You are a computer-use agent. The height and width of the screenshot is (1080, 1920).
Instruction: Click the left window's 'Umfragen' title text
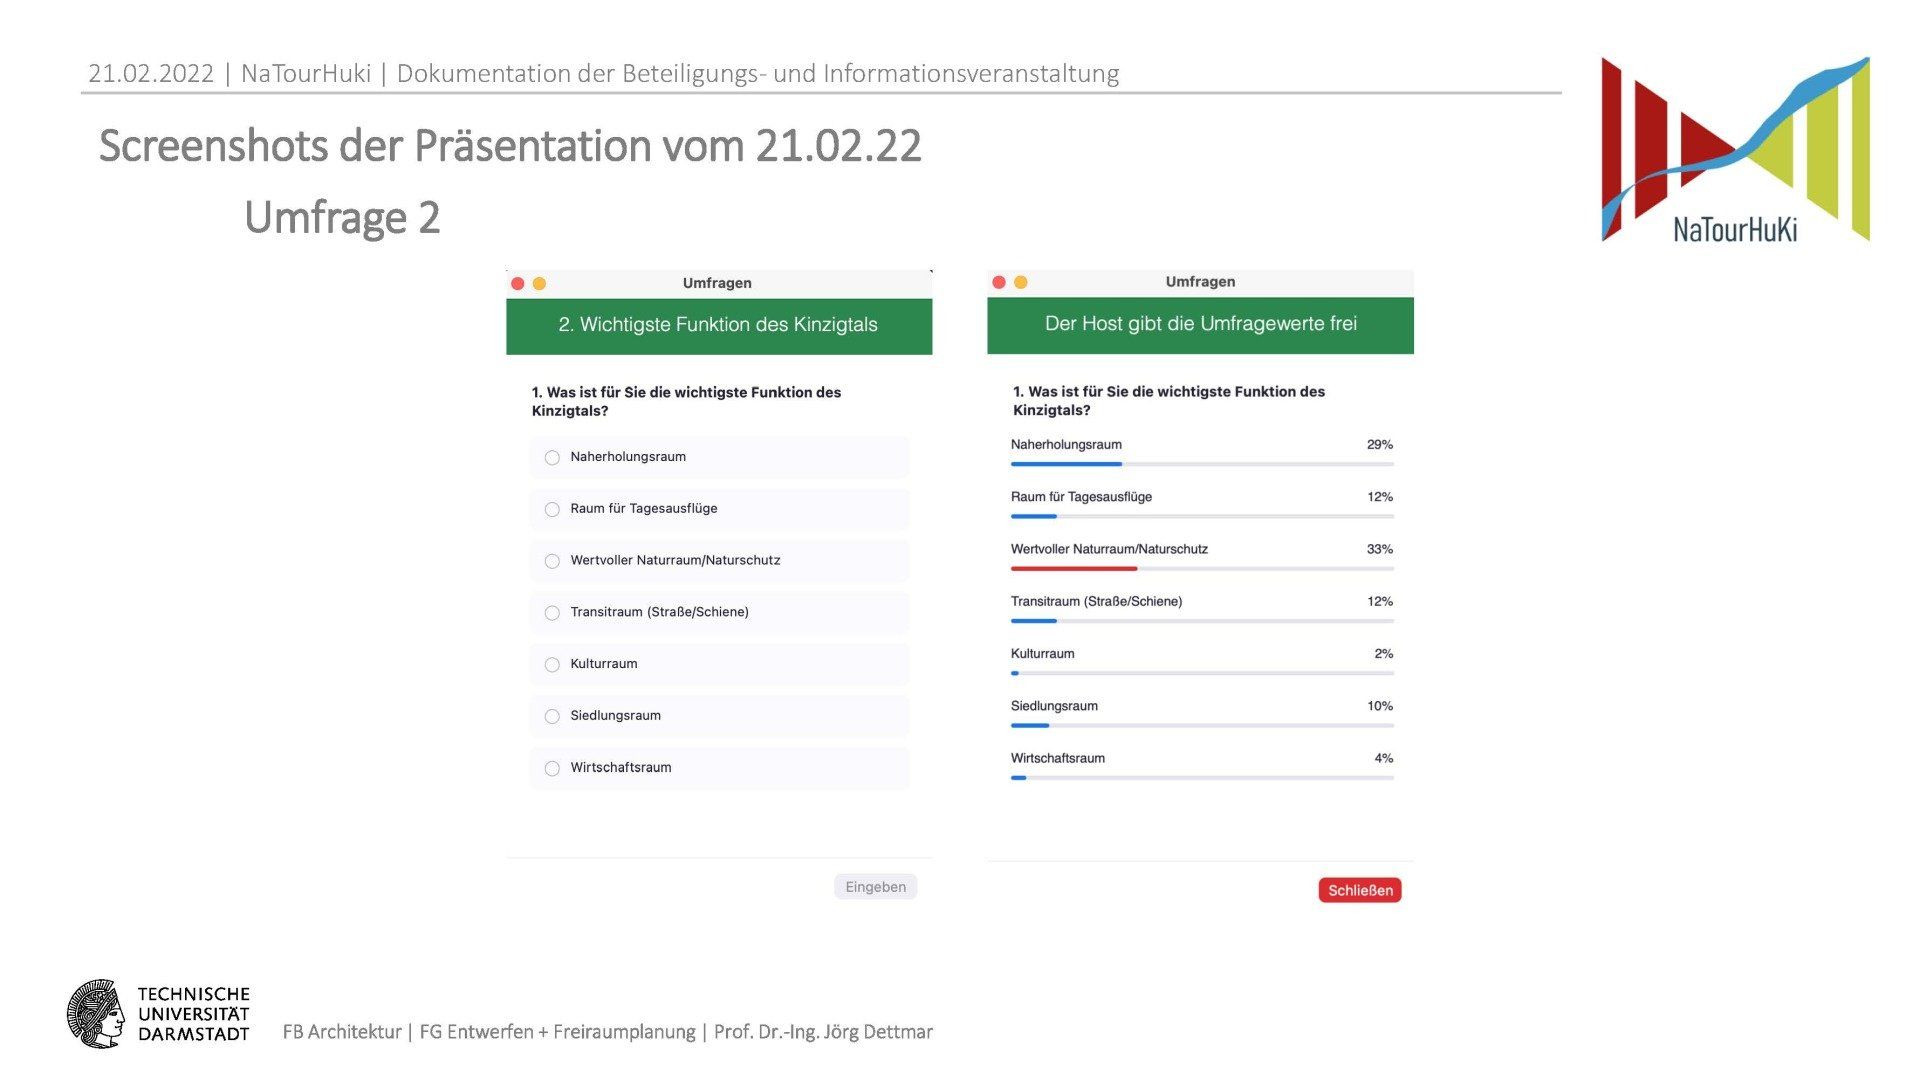coord(717,283)
